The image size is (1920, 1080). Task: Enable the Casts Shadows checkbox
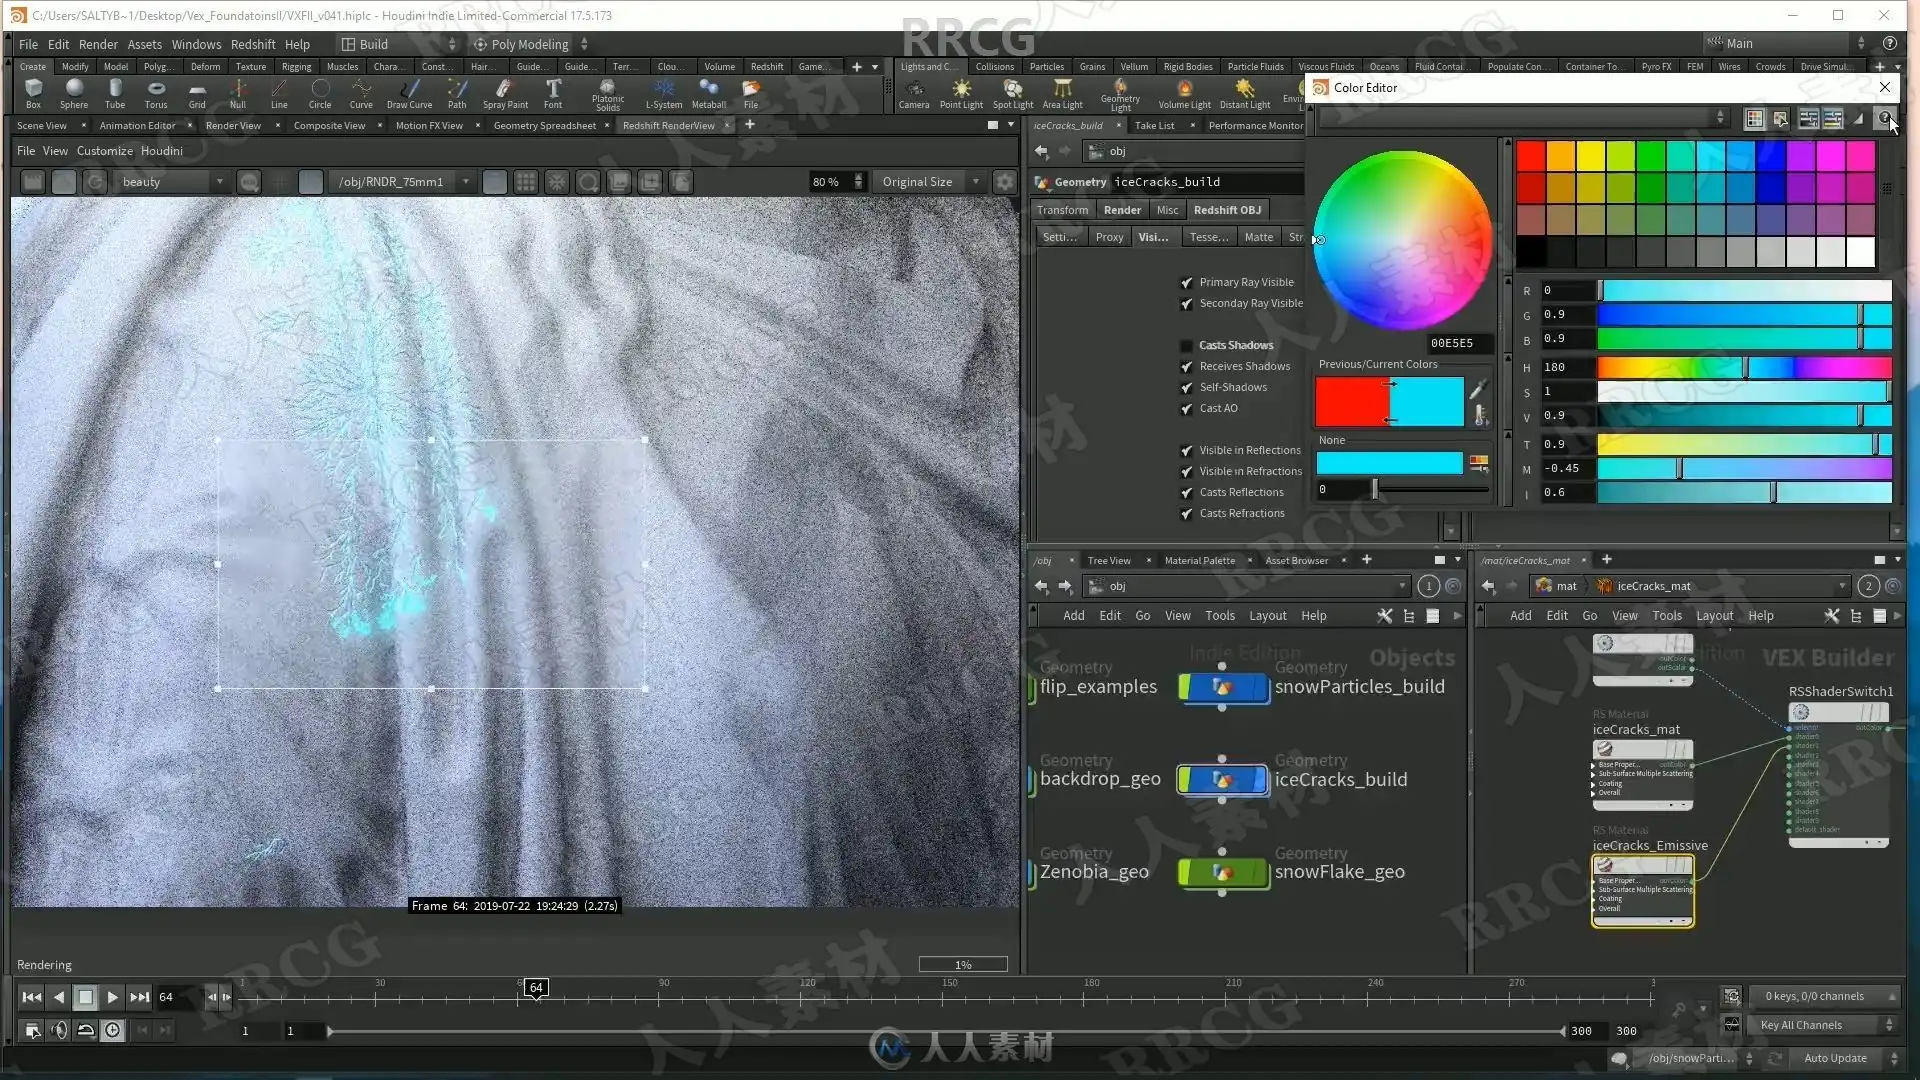tap(1187, 346)
